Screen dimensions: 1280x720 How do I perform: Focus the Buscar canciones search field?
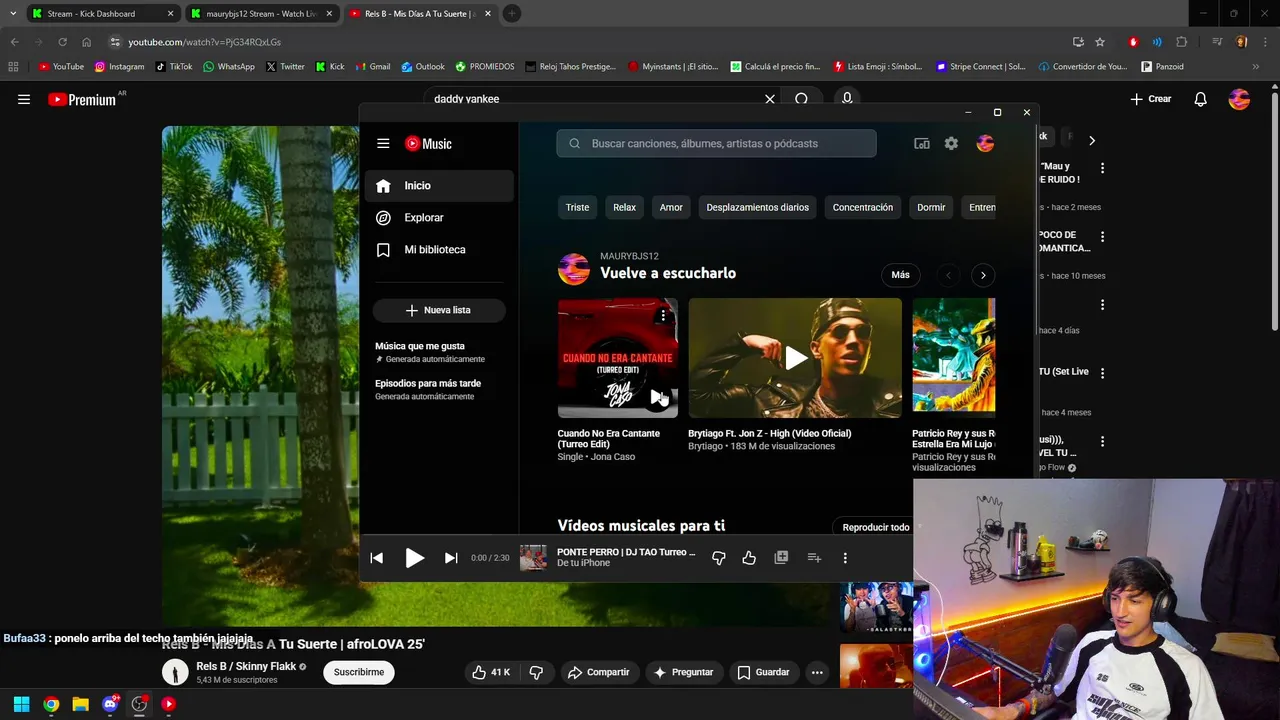[716, 144]
